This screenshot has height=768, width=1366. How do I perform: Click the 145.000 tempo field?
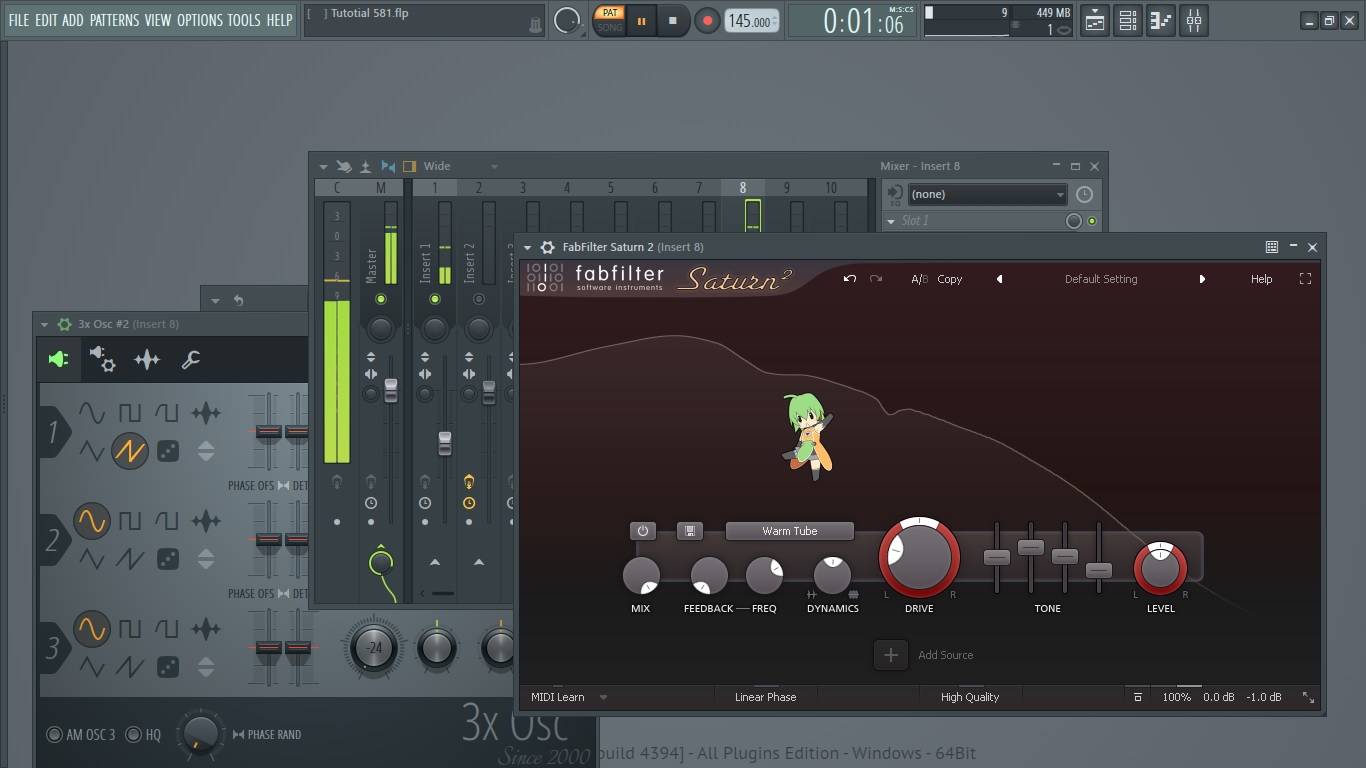pos(751,21)
